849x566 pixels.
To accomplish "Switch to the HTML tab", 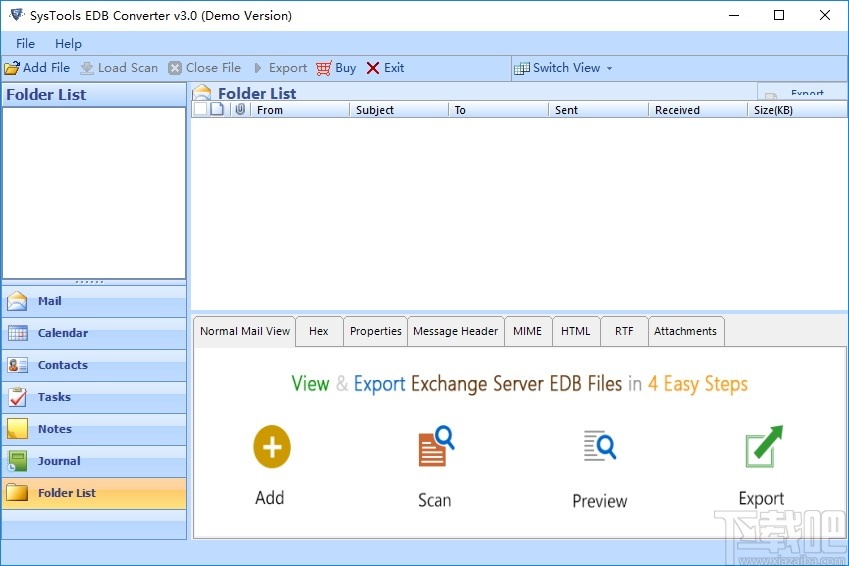I will click(x=576, y=331).
